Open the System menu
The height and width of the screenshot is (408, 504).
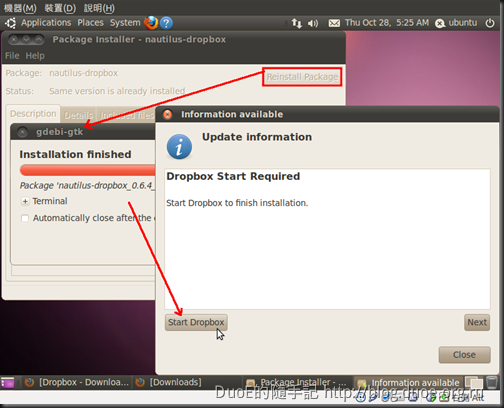(125, 23)
